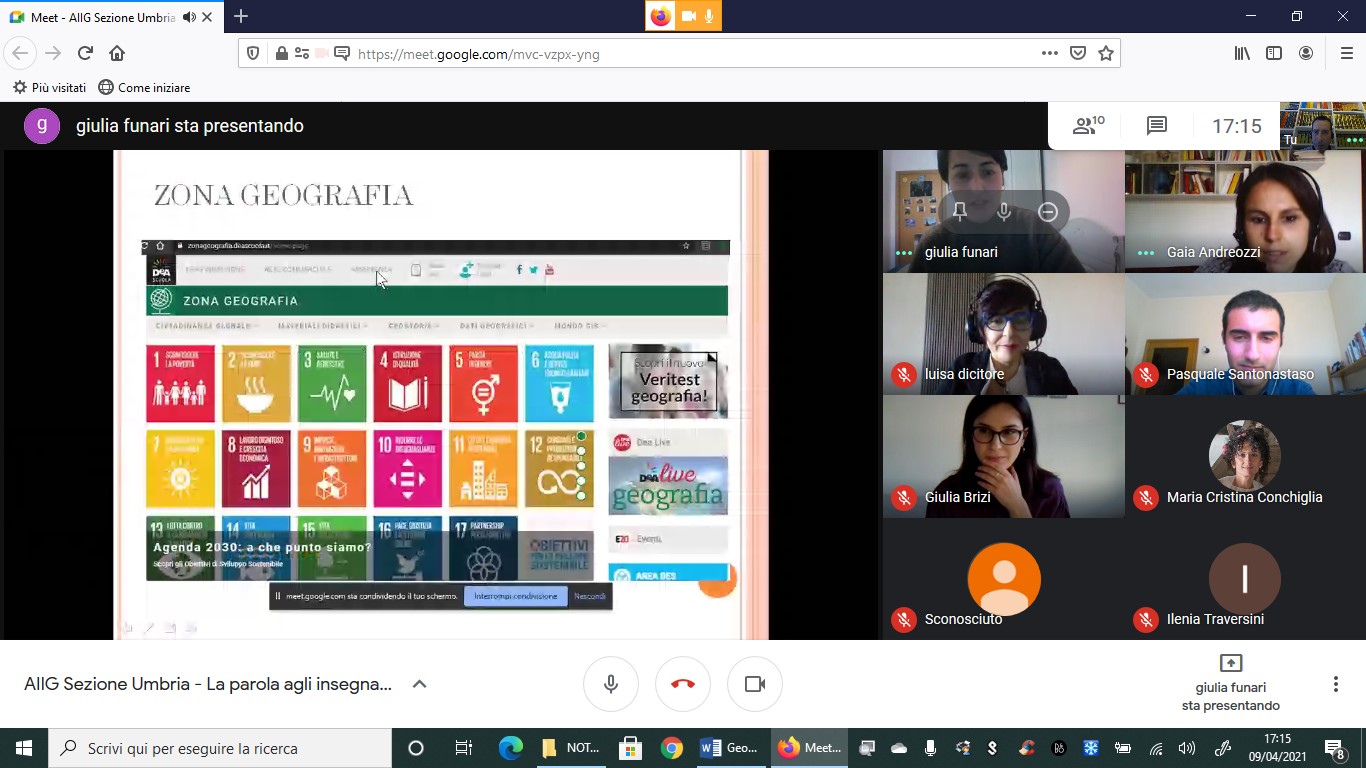The image size is (1366, 768).
Task: Open Task View icon
Action: [x=464, y=748]
